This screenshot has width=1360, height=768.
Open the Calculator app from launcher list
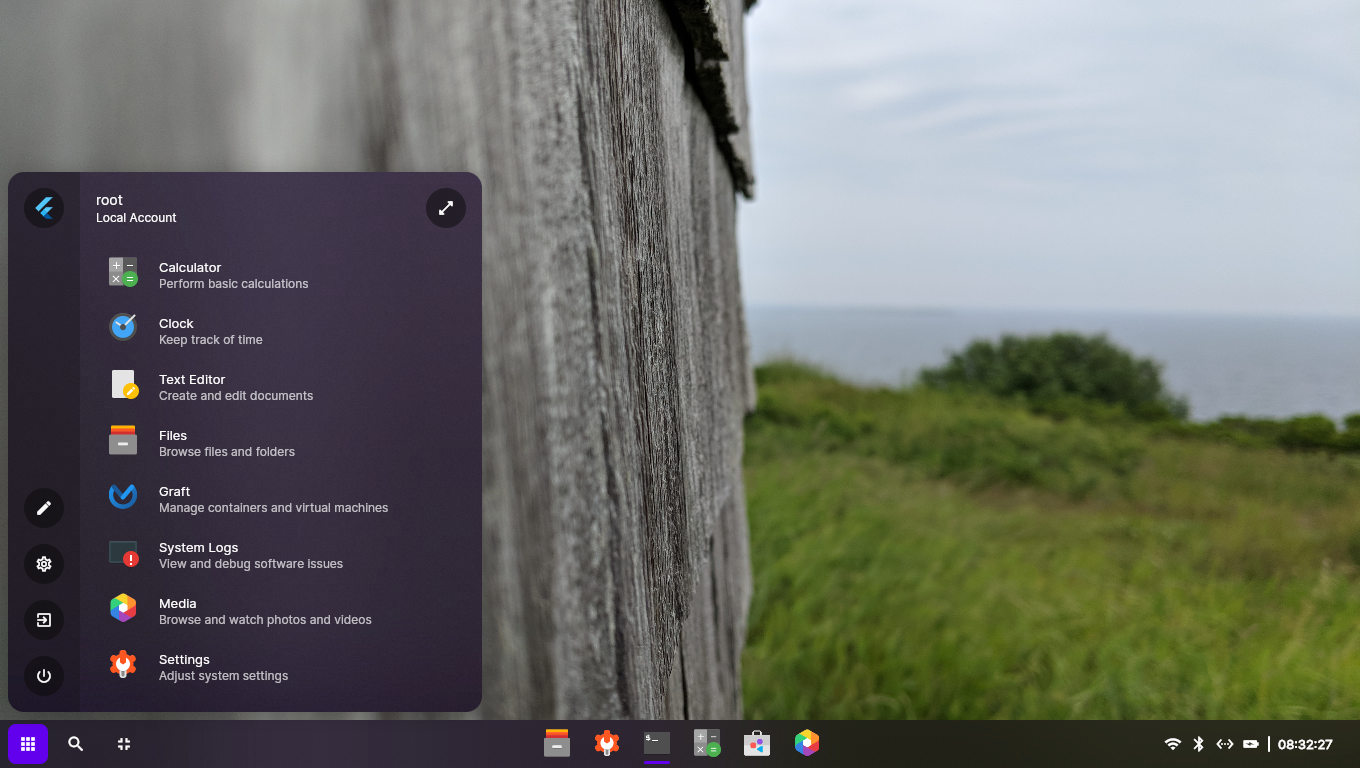tap(190, 275)
